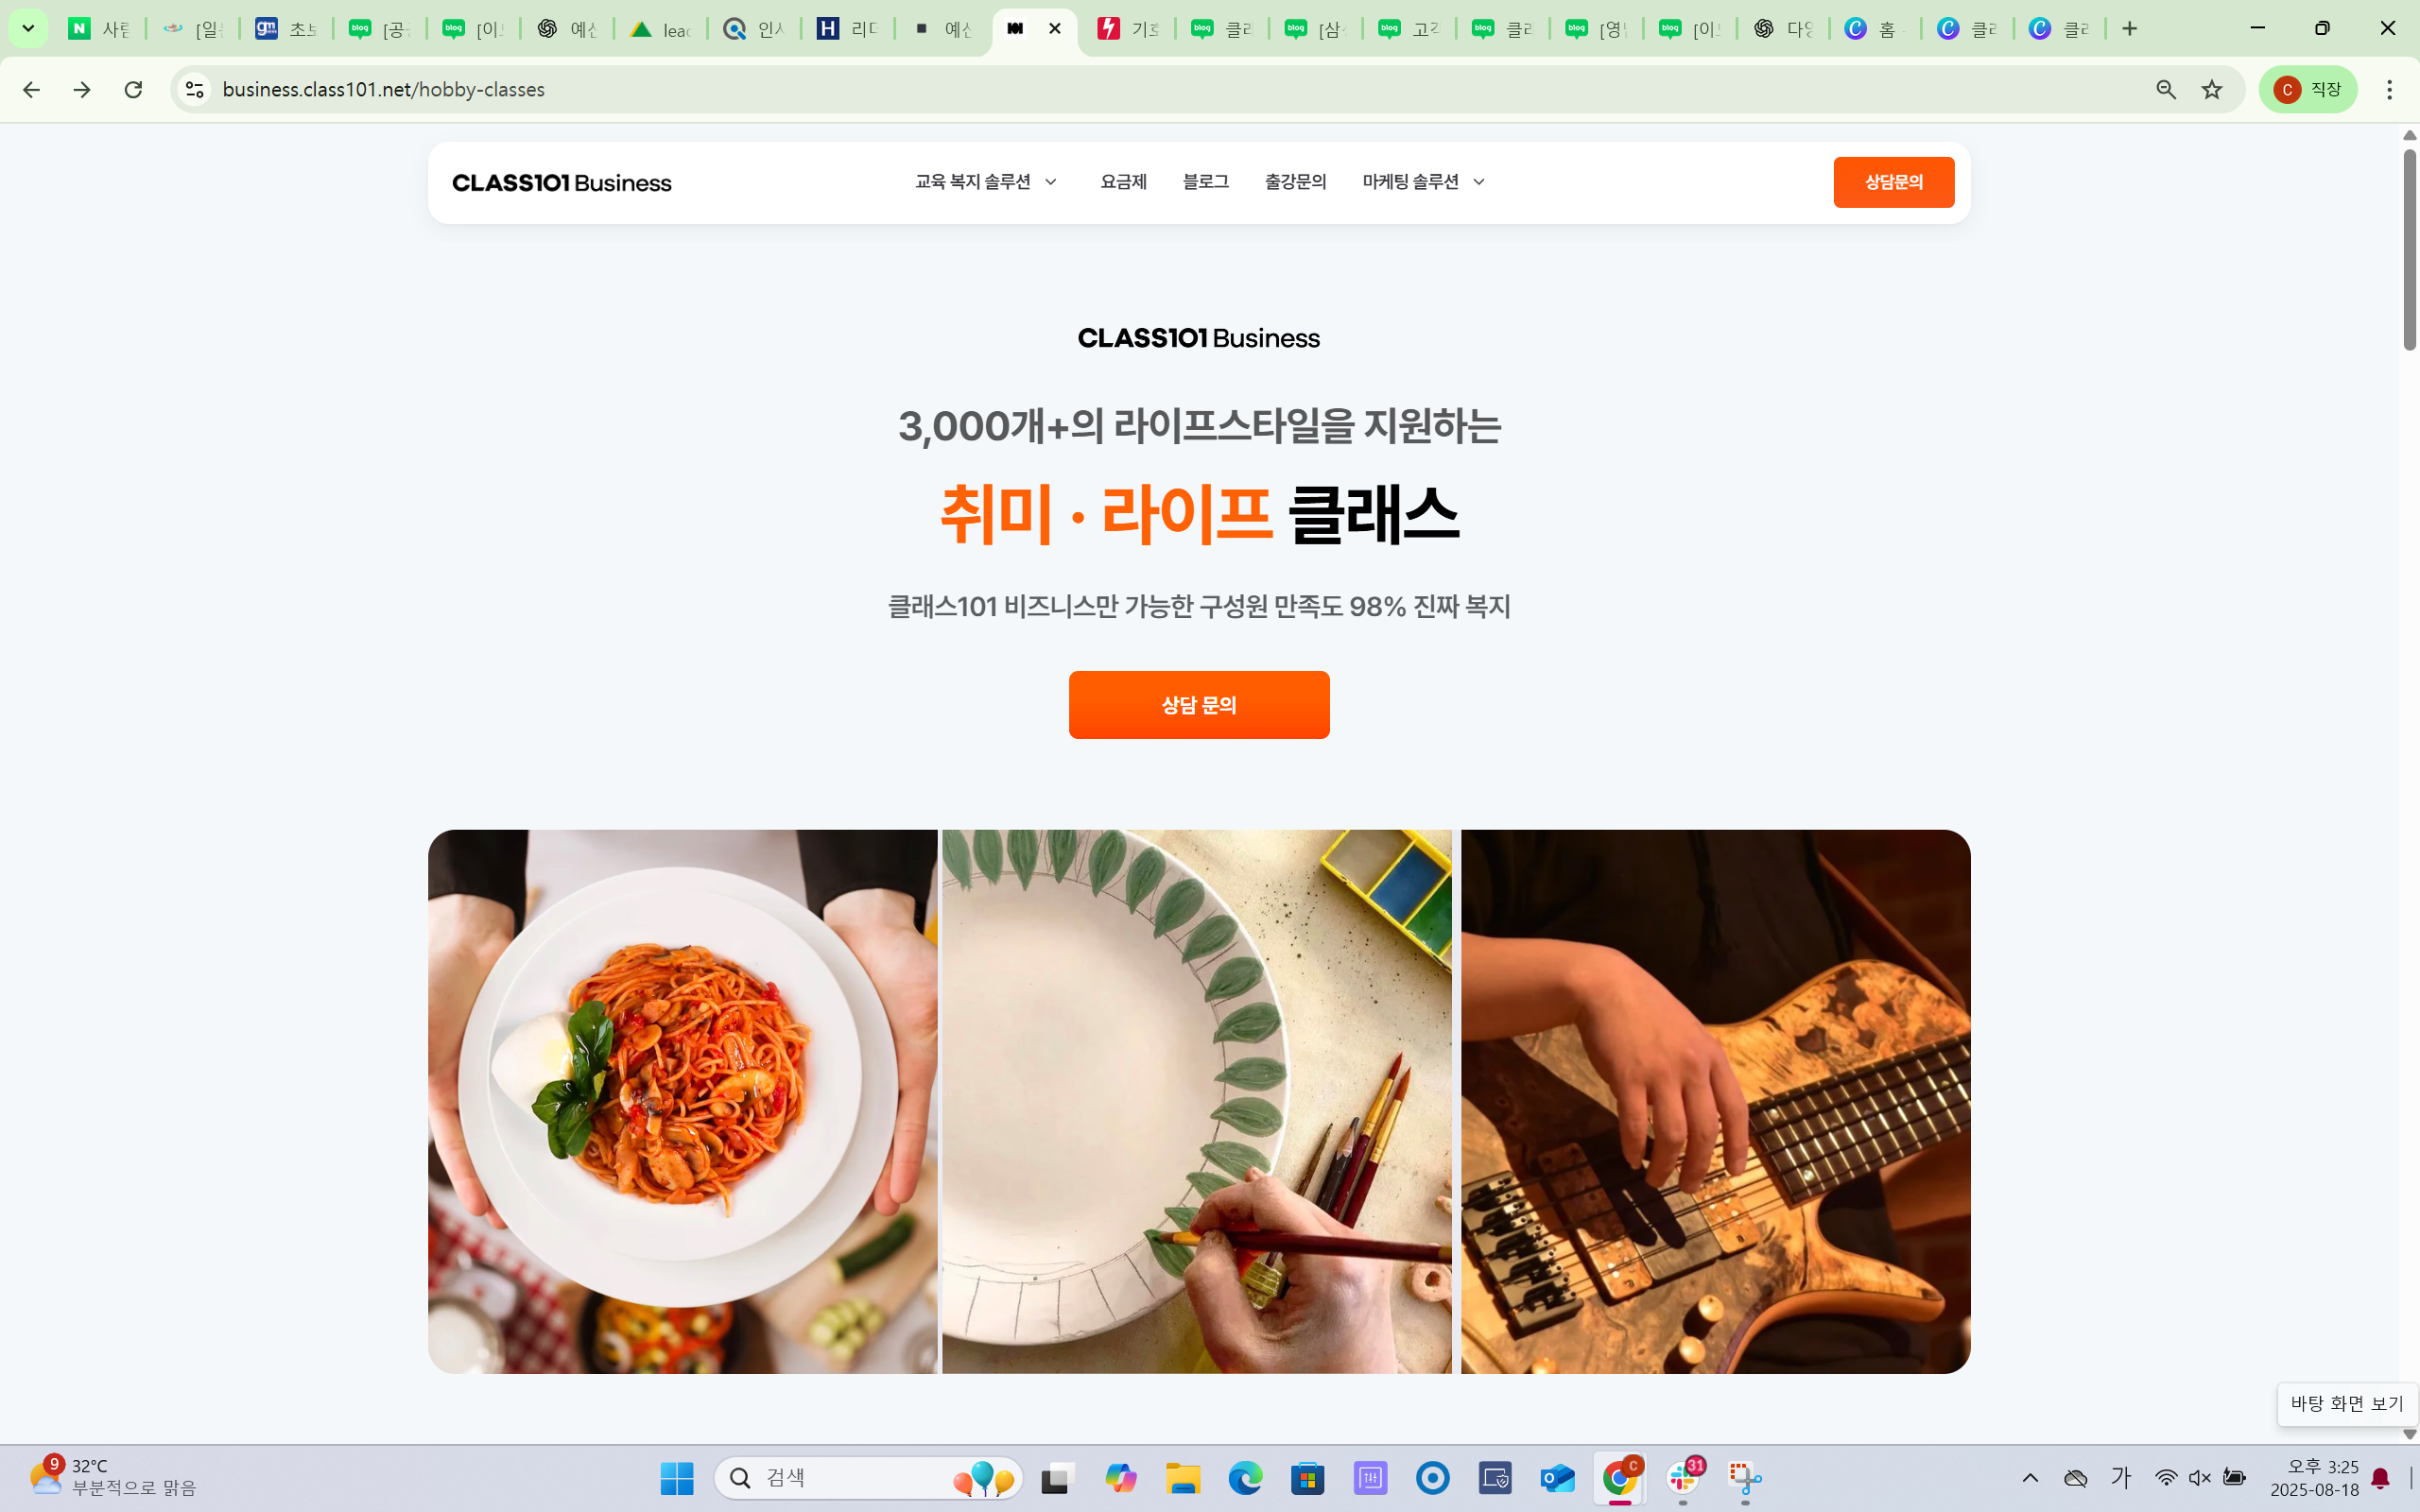
Task: Open Chrome's three-dot menu
Action: click(2390, 90)
